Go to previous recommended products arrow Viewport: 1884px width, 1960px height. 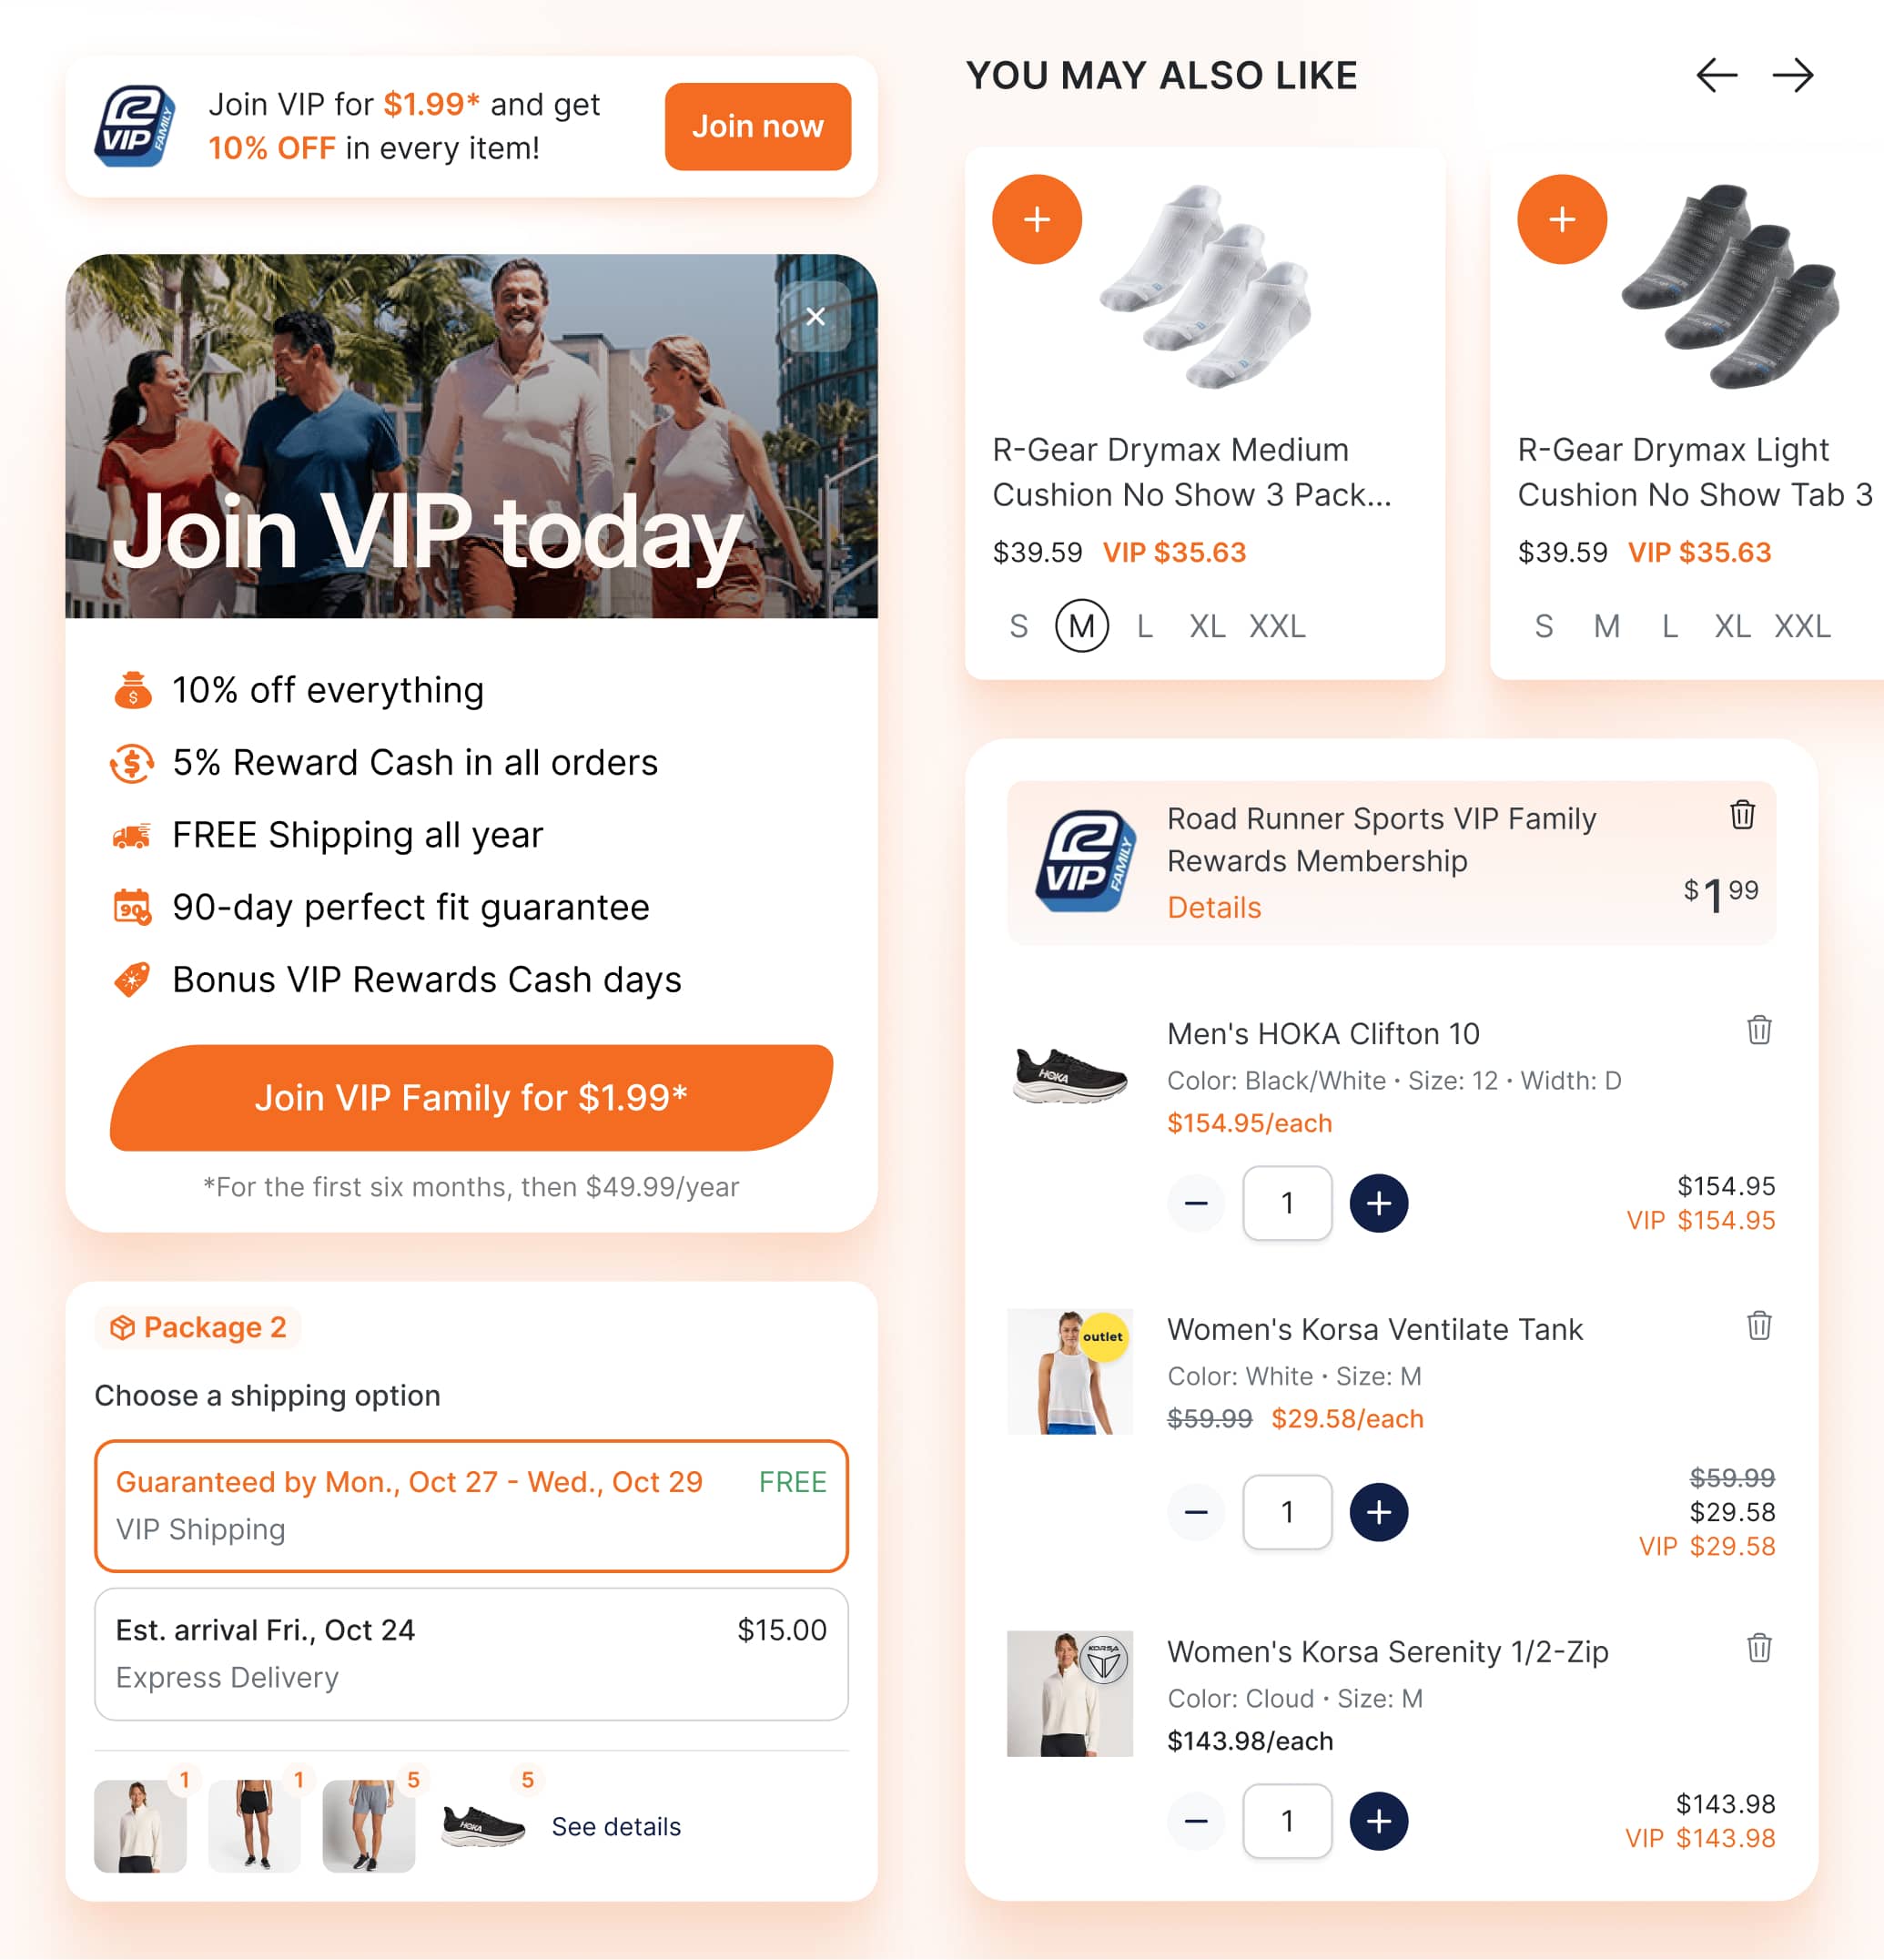point(1717,75)
